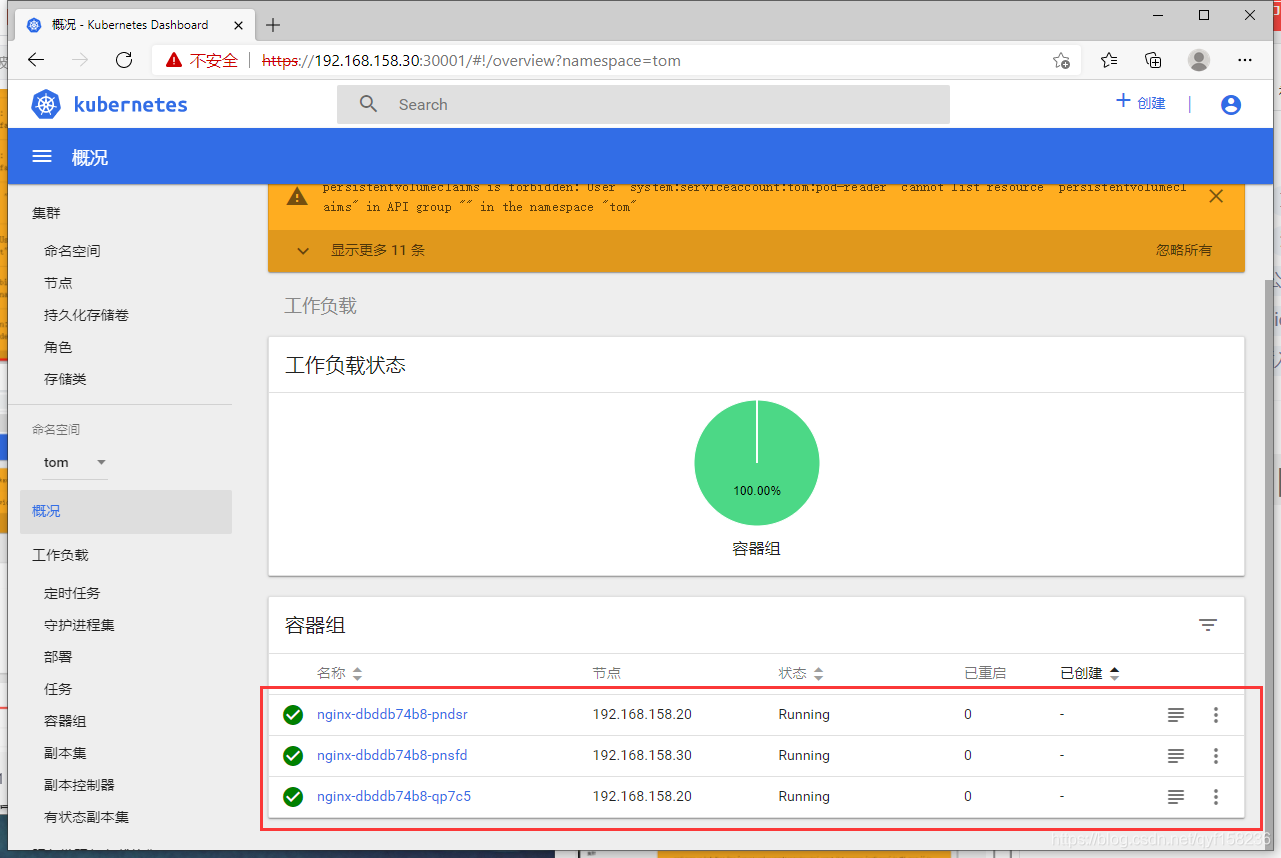Click Running status of nginx-dbddb74b8-pndsr

804,714
